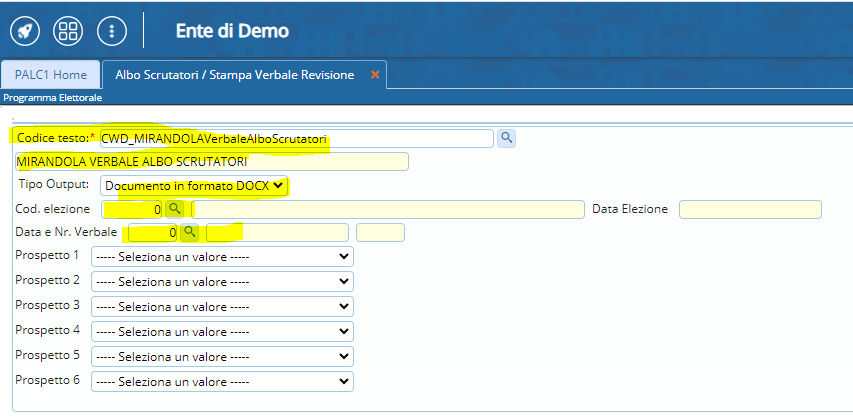Open the three-dots options icon
853x419 pixels.
coord(112,30)
